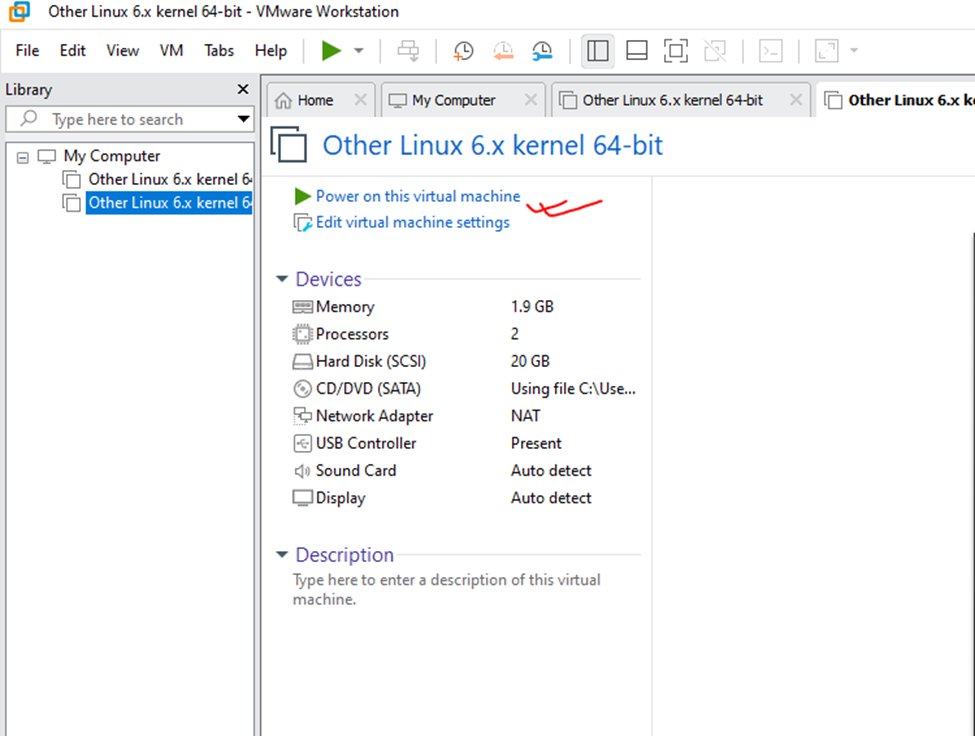Open the Help menu
Screen dimensions: 975x736
pyautogui.click(x=270, y=50)
